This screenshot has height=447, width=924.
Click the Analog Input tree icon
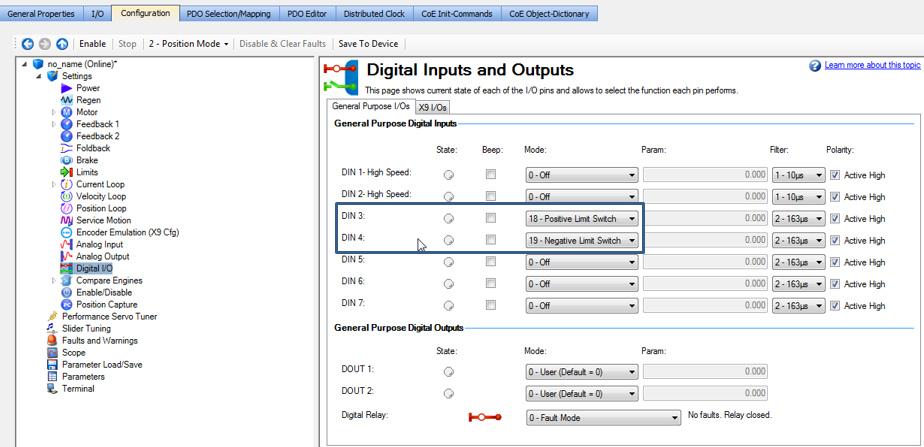click(x=66, y=244)
